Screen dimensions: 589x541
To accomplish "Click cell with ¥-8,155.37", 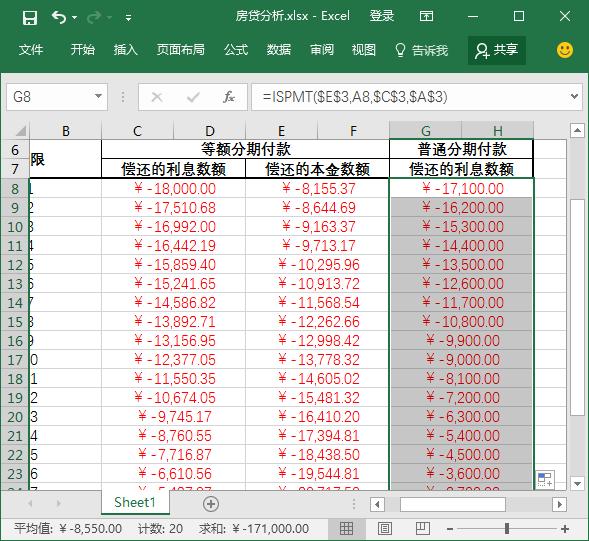I will point(317,189).
